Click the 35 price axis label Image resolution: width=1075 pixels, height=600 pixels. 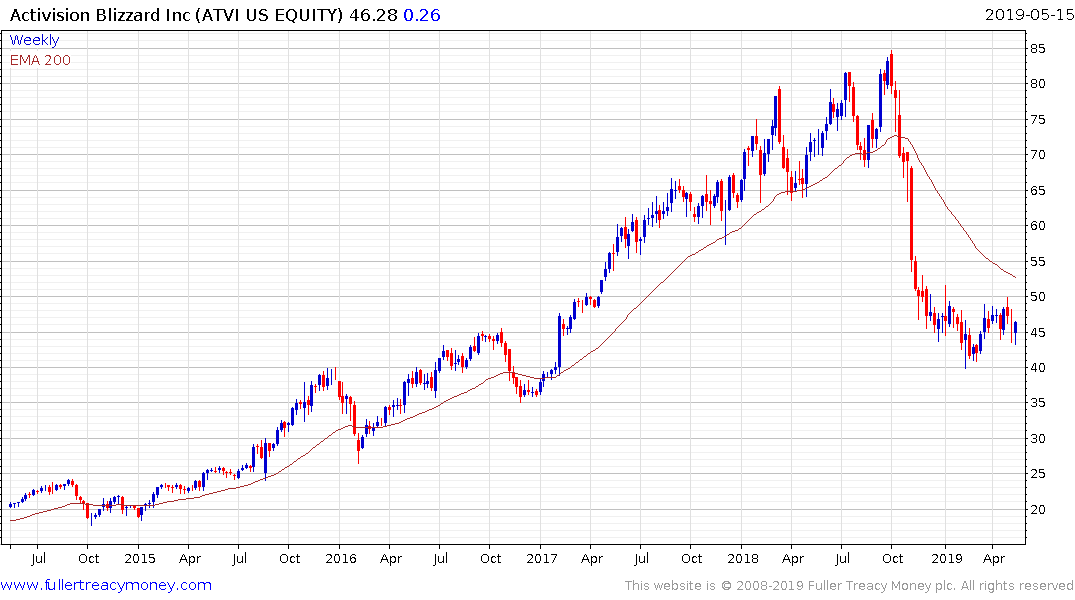[x=1037, y=403]
